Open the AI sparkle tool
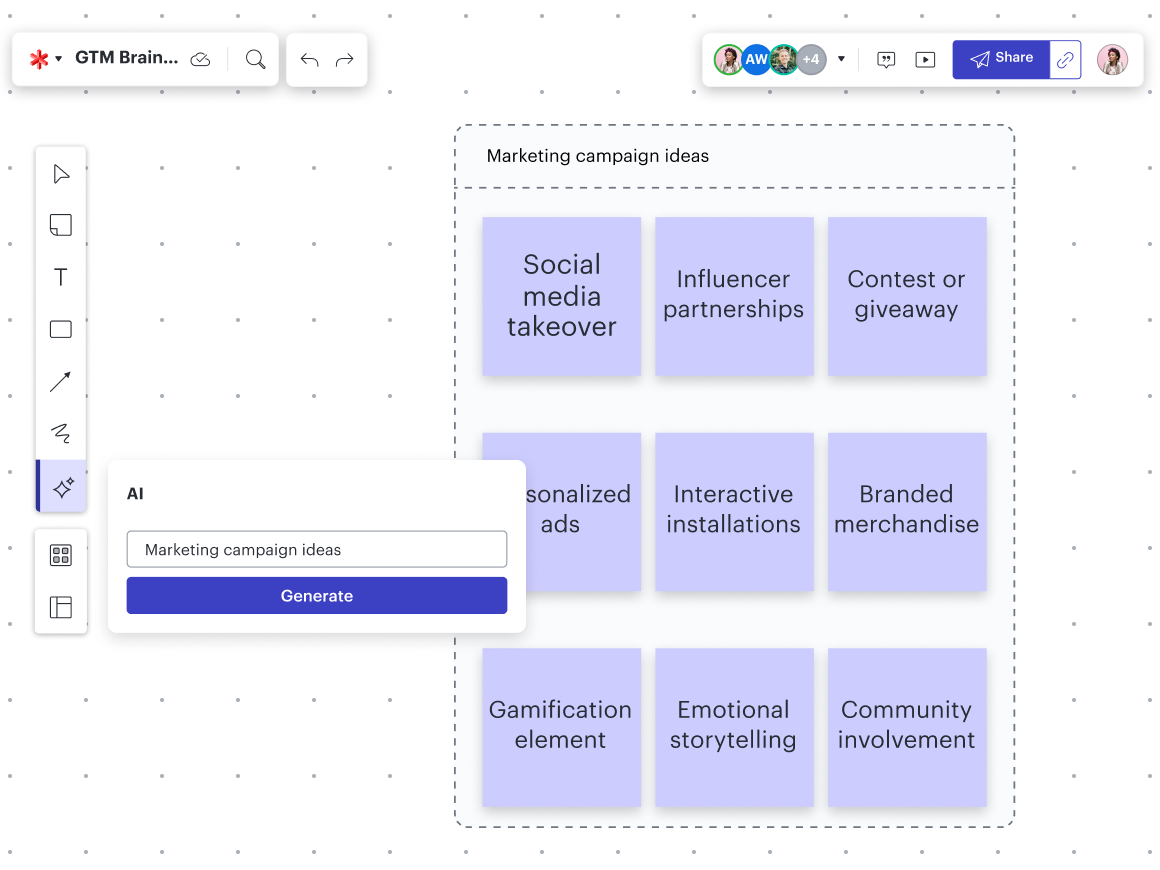 61,487
